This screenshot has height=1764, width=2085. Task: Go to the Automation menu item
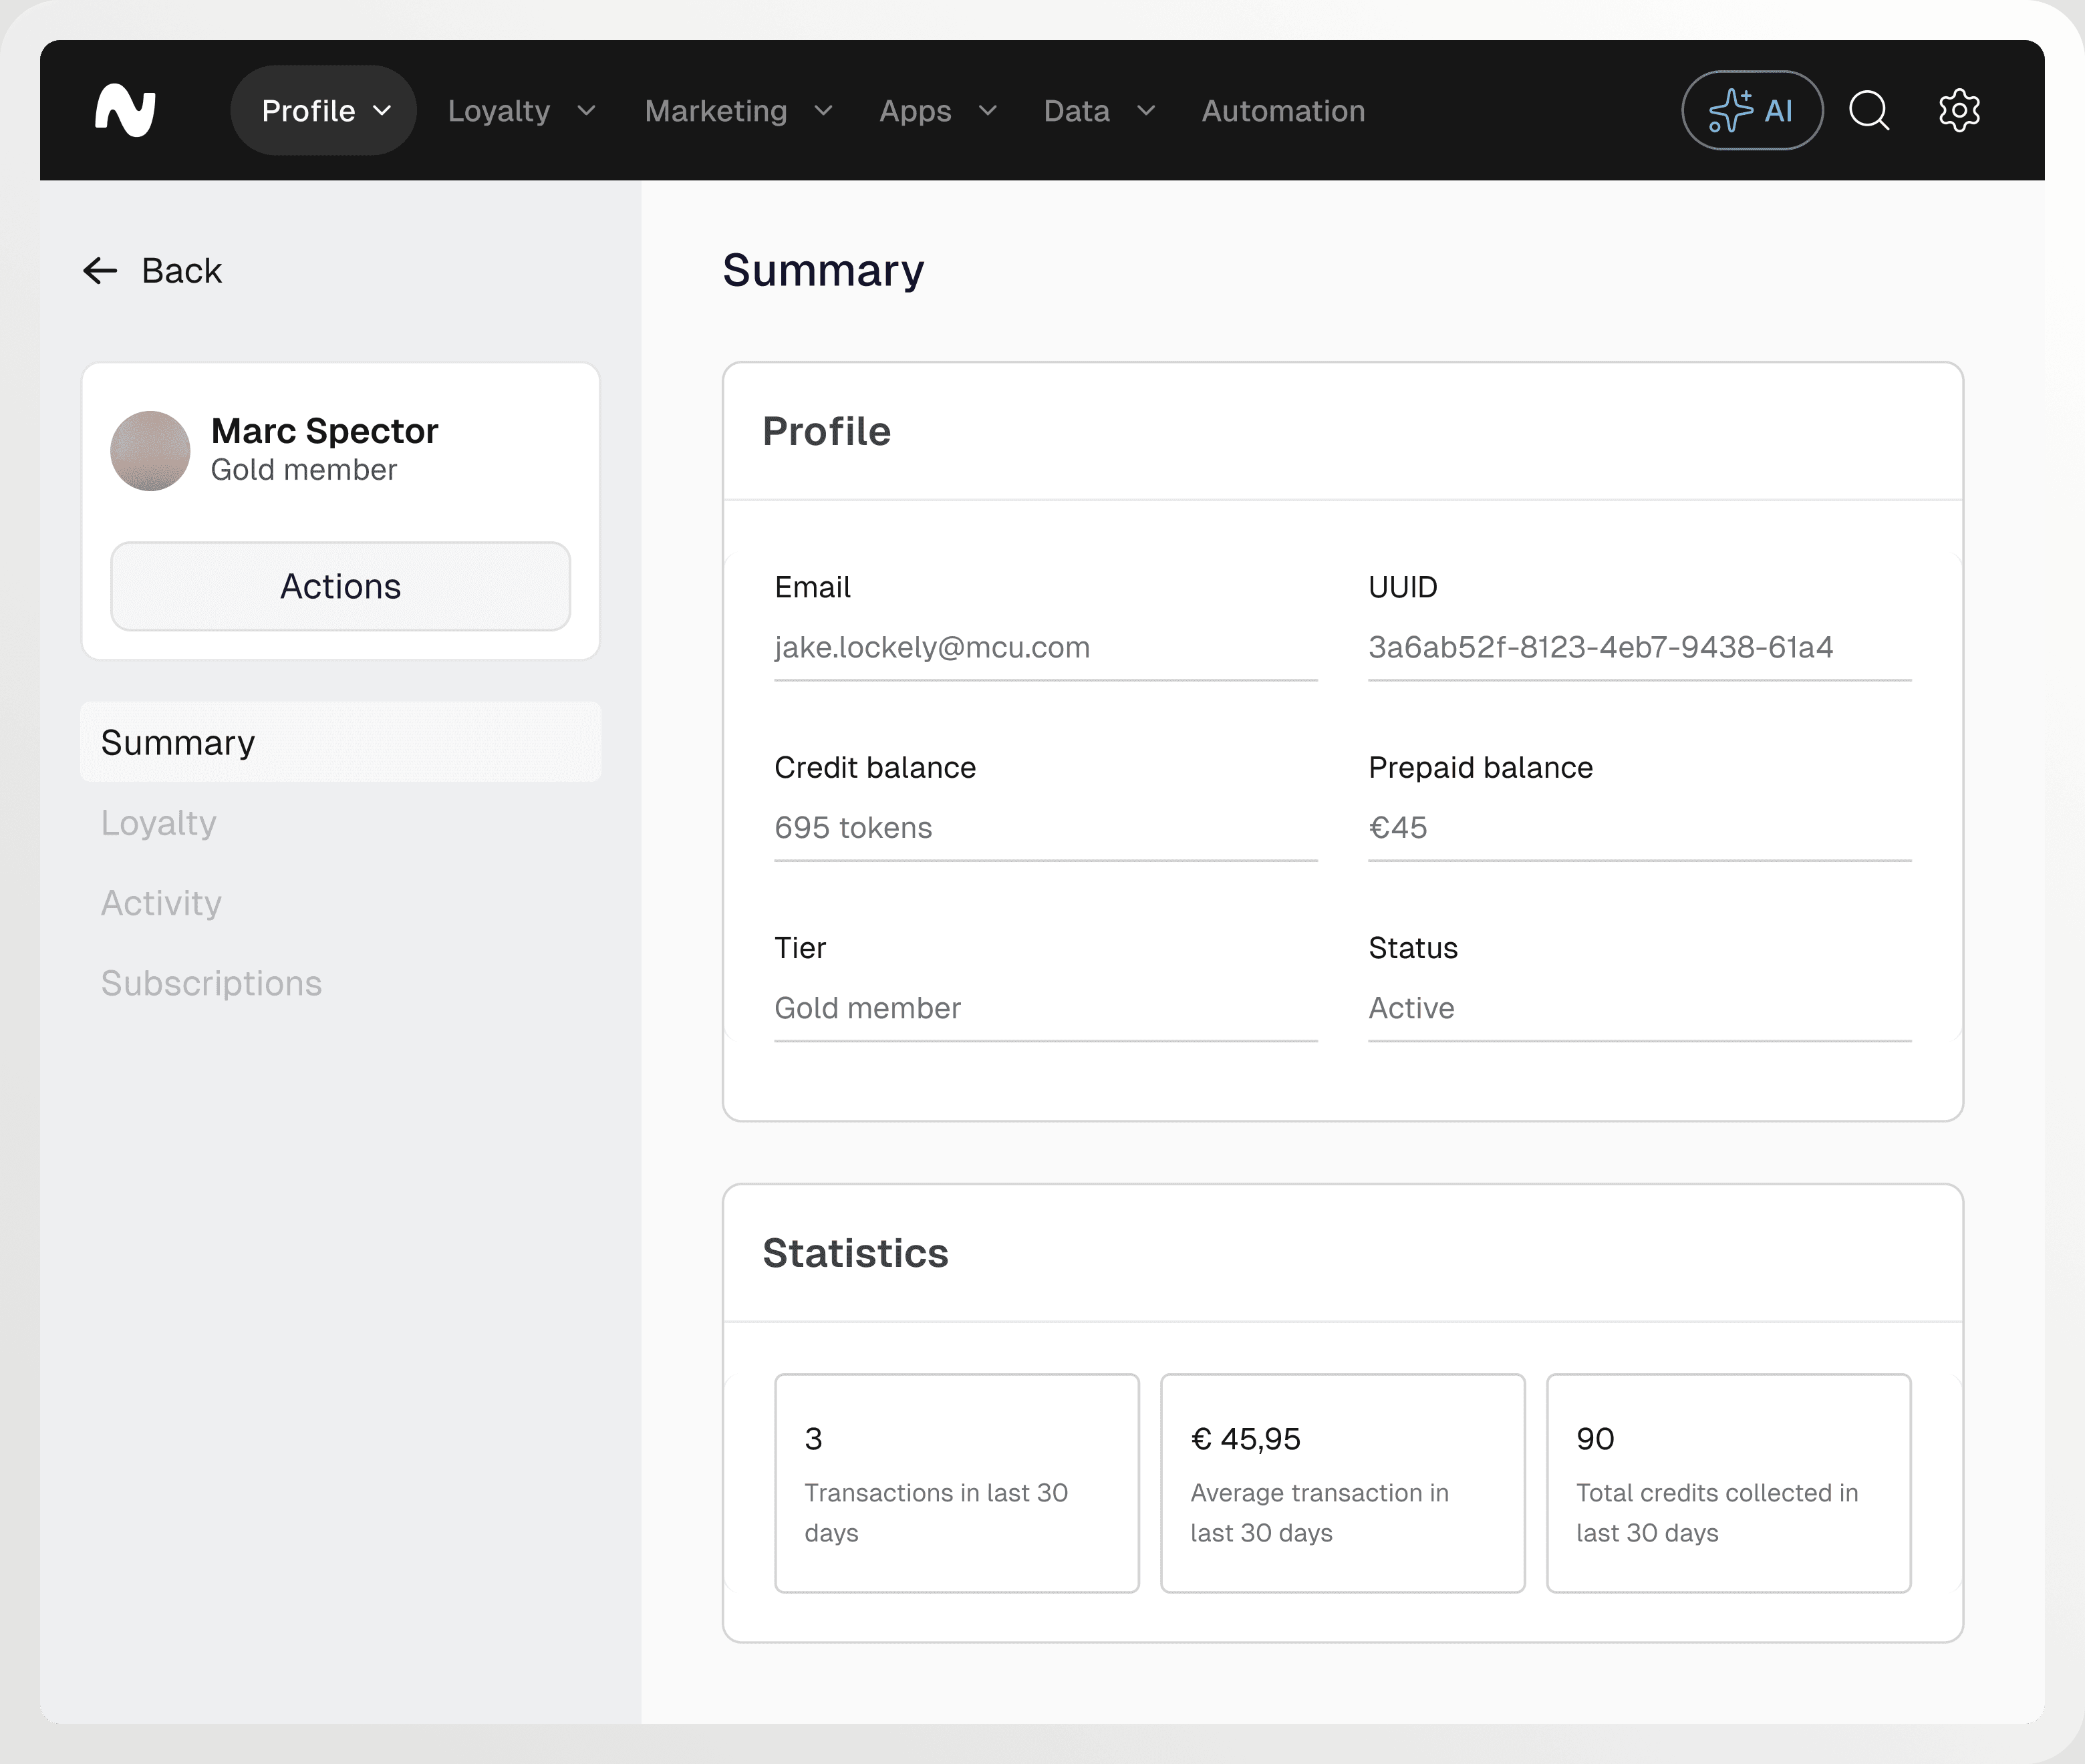[x=1283, y=110]
